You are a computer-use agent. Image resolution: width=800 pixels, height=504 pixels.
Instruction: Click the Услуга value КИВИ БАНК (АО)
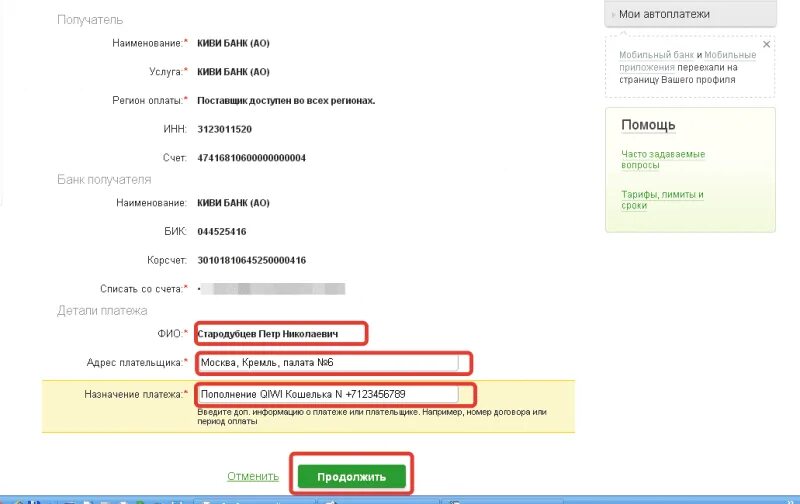click(233, 72)
